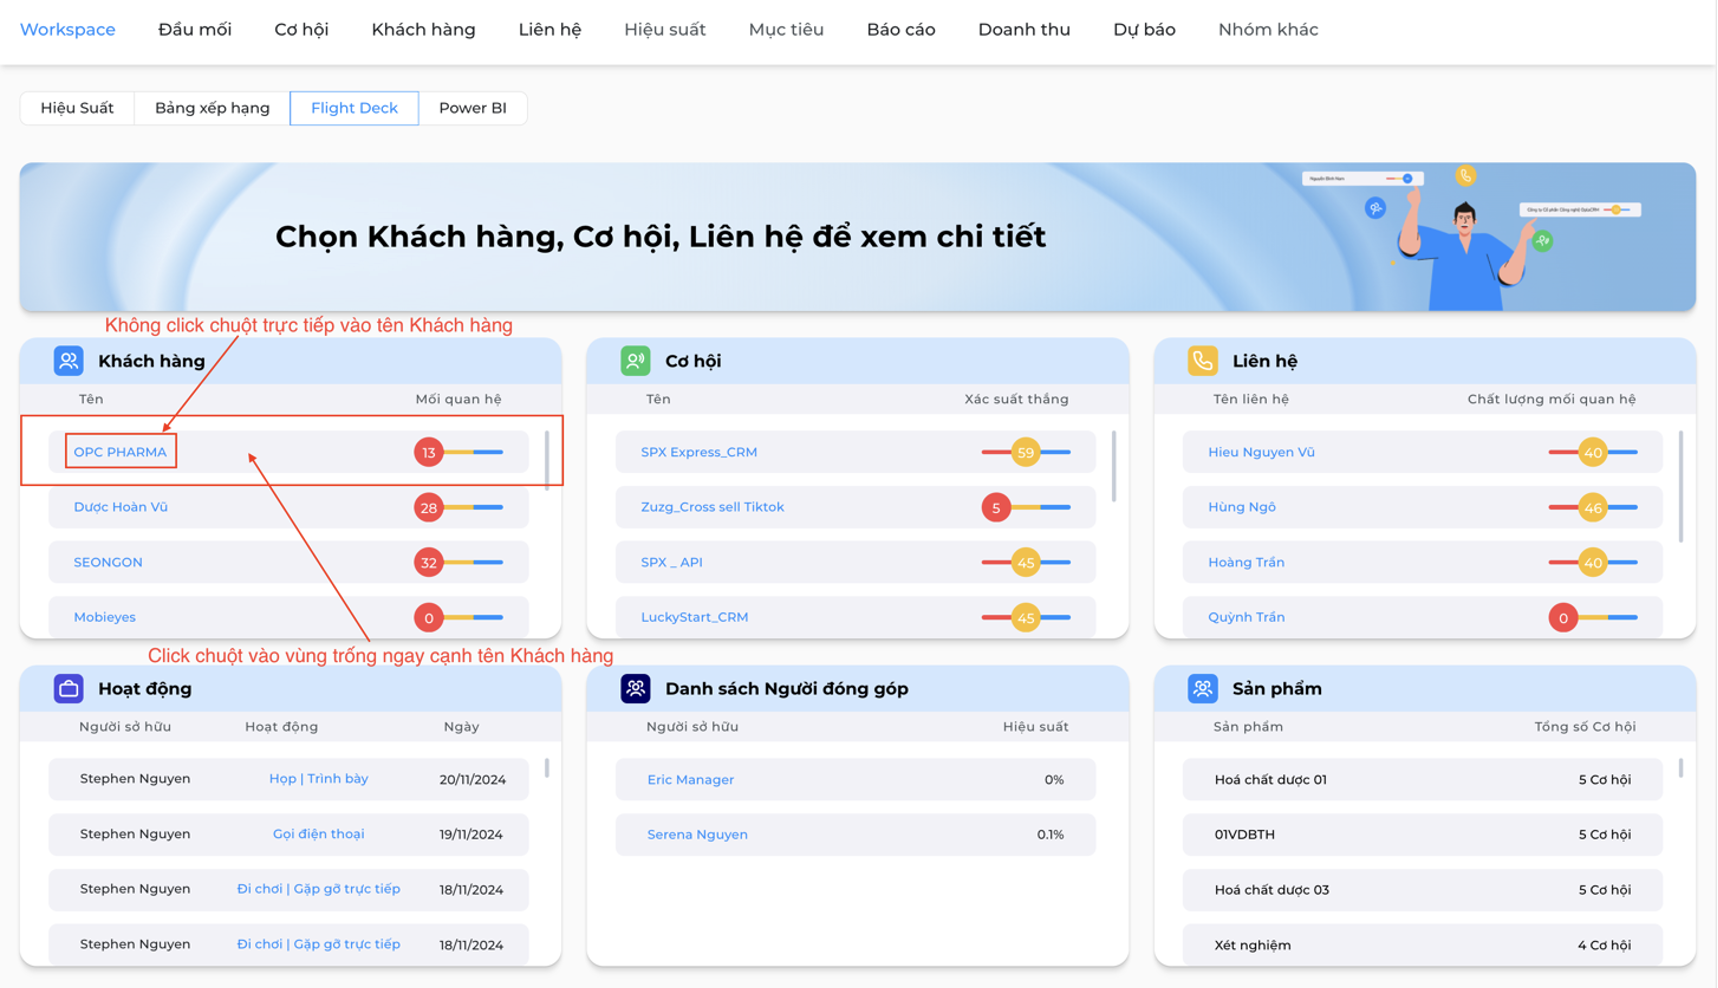Click the Tổng số Cơ hội column header
Image resolution: width=1718 pixels, height=988 pixels.
(1585, 727)
